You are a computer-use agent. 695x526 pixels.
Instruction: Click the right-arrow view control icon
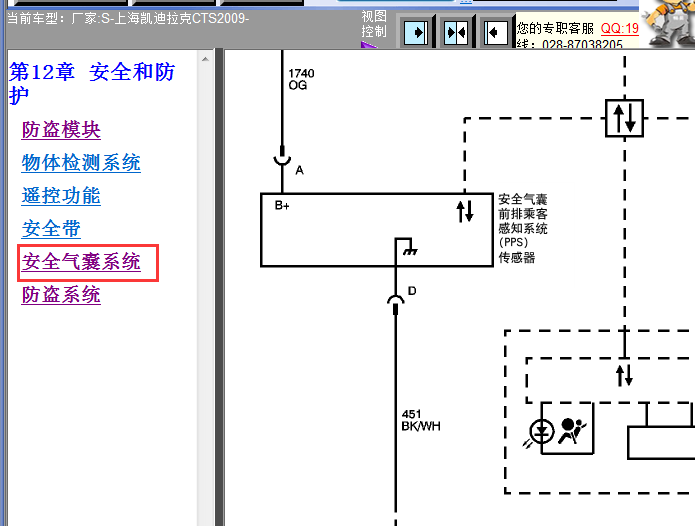click(416, 32)
